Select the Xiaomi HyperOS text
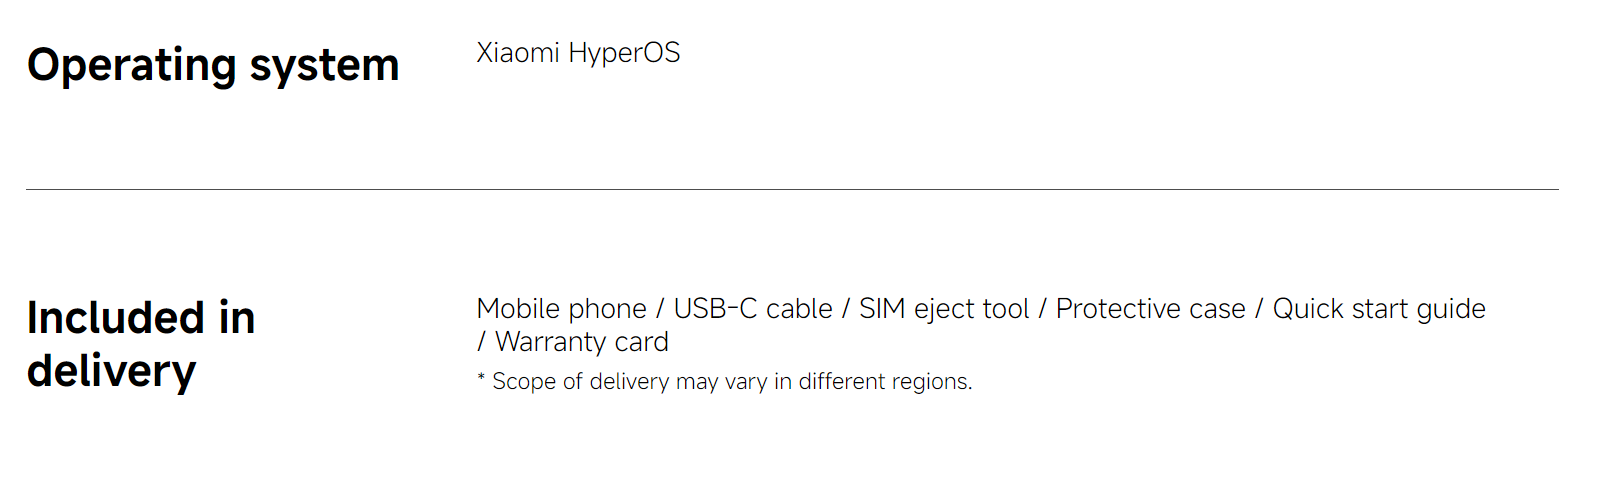1598x481 pixels. [578, 53]
